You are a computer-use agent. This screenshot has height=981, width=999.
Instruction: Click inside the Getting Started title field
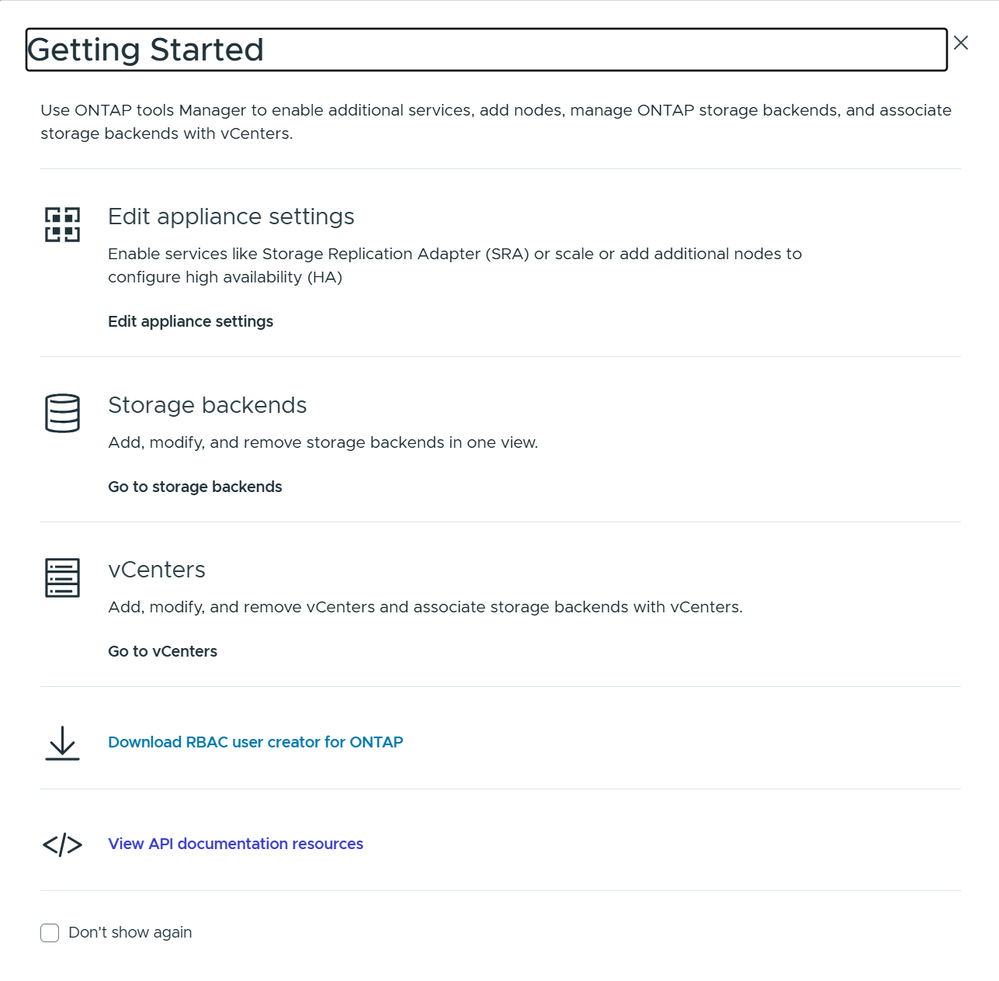coord(486,49)
